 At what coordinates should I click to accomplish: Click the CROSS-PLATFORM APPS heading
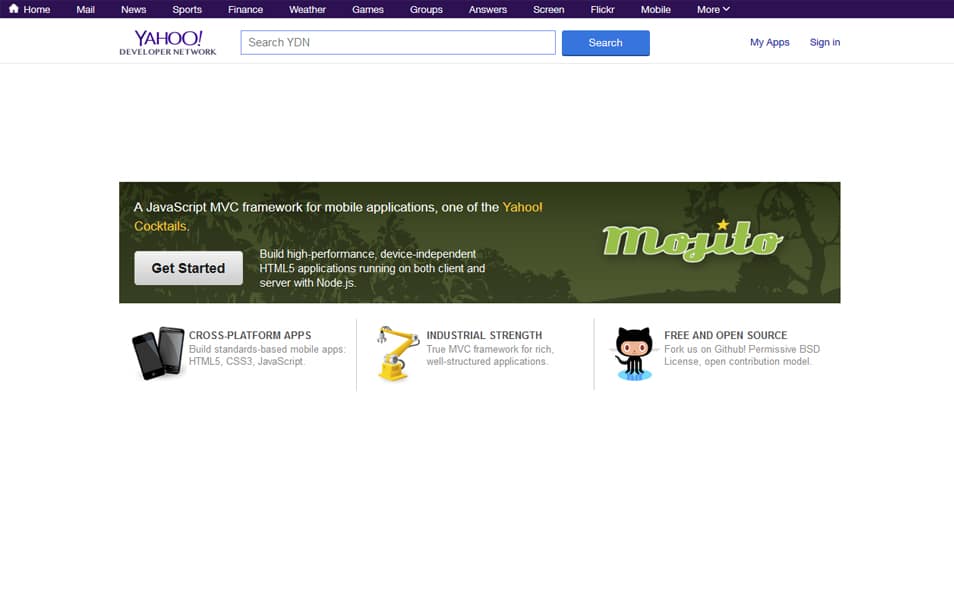pyautogui.click(x=249, y=335)
